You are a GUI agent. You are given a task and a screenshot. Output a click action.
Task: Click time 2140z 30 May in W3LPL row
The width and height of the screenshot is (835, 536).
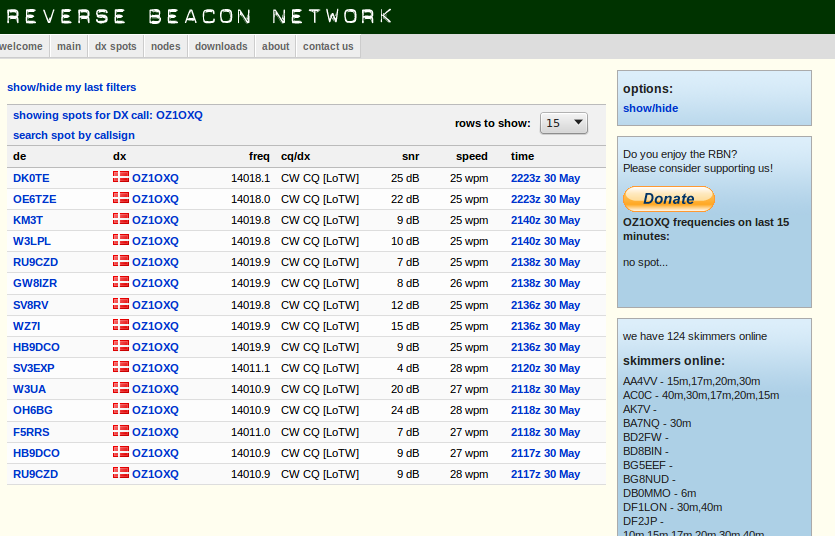tap(545, 241)
